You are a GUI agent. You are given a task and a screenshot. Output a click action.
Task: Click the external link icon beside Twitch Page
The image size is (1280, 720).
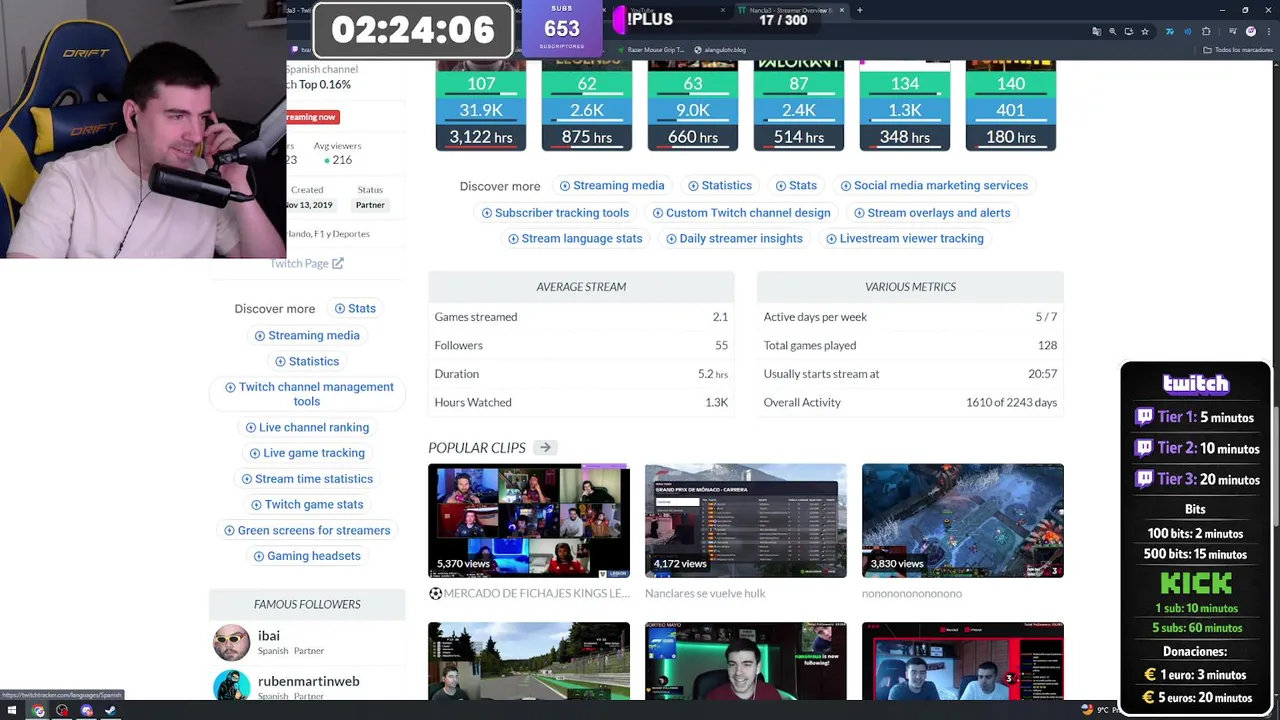(338, 263)
